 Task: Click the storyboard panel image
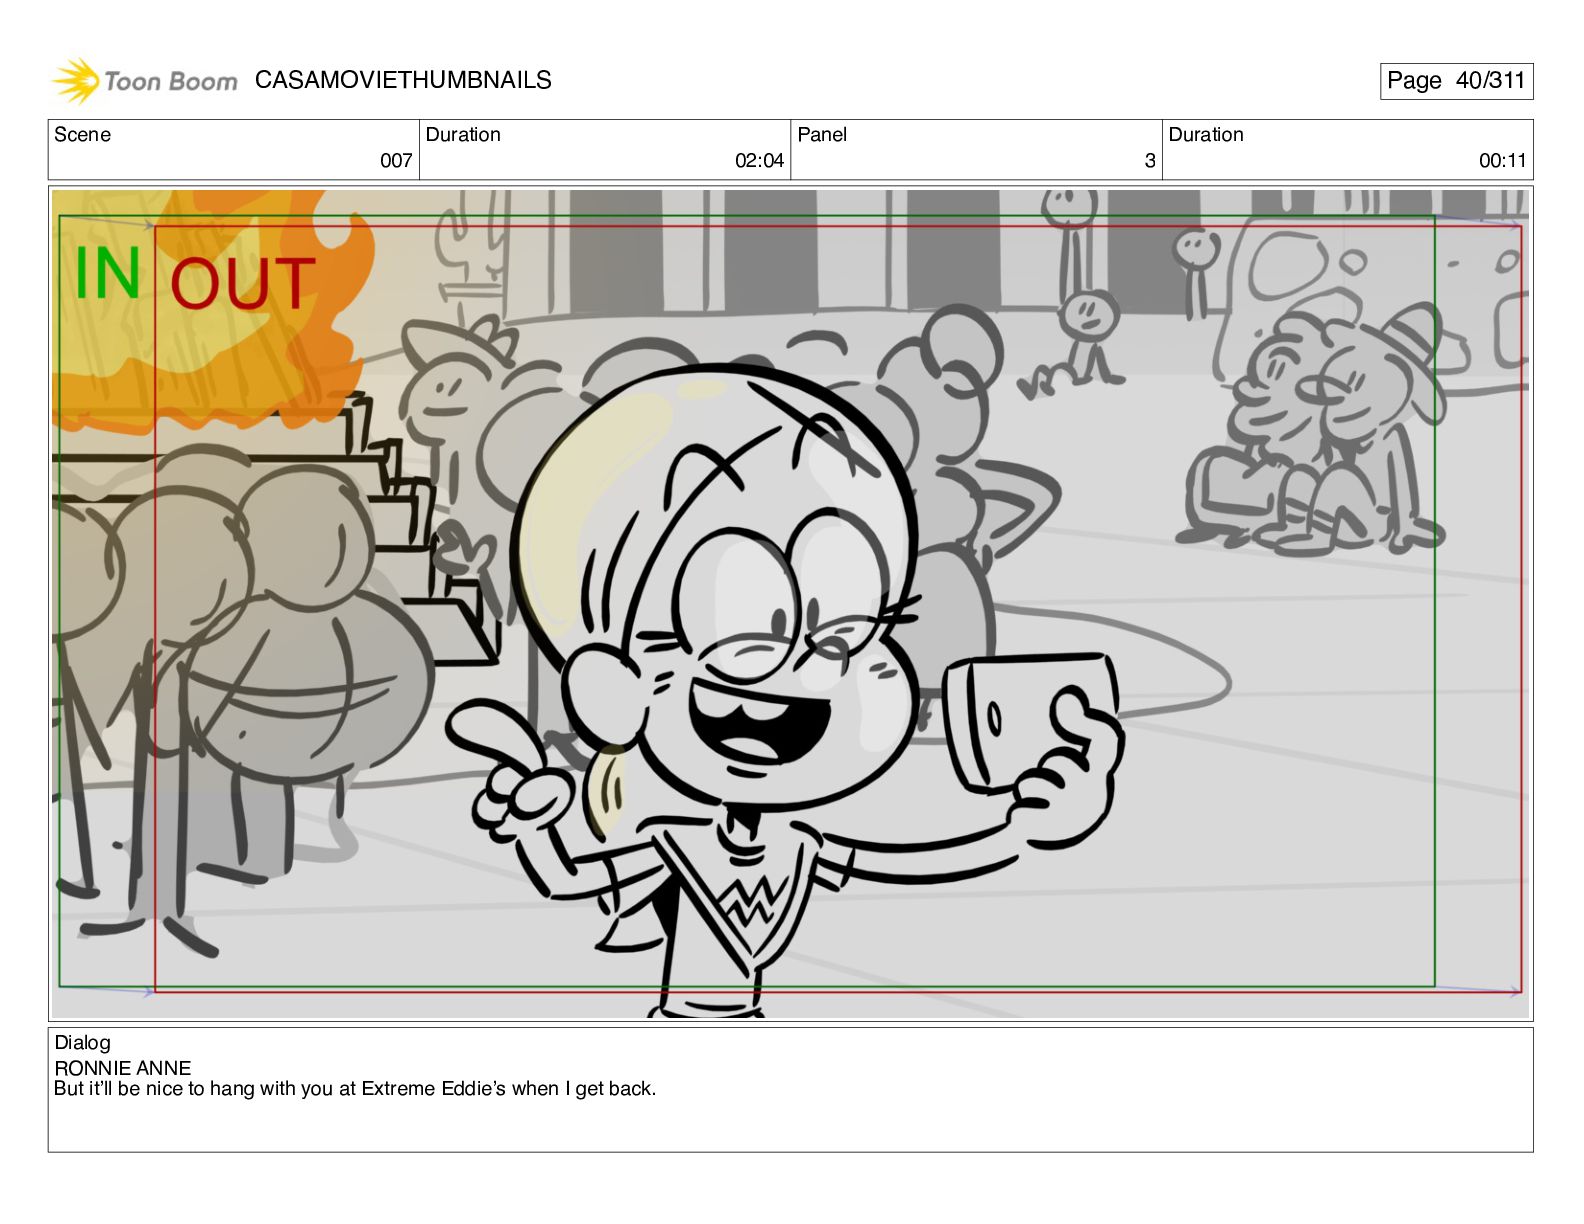(x=791, y=604)
